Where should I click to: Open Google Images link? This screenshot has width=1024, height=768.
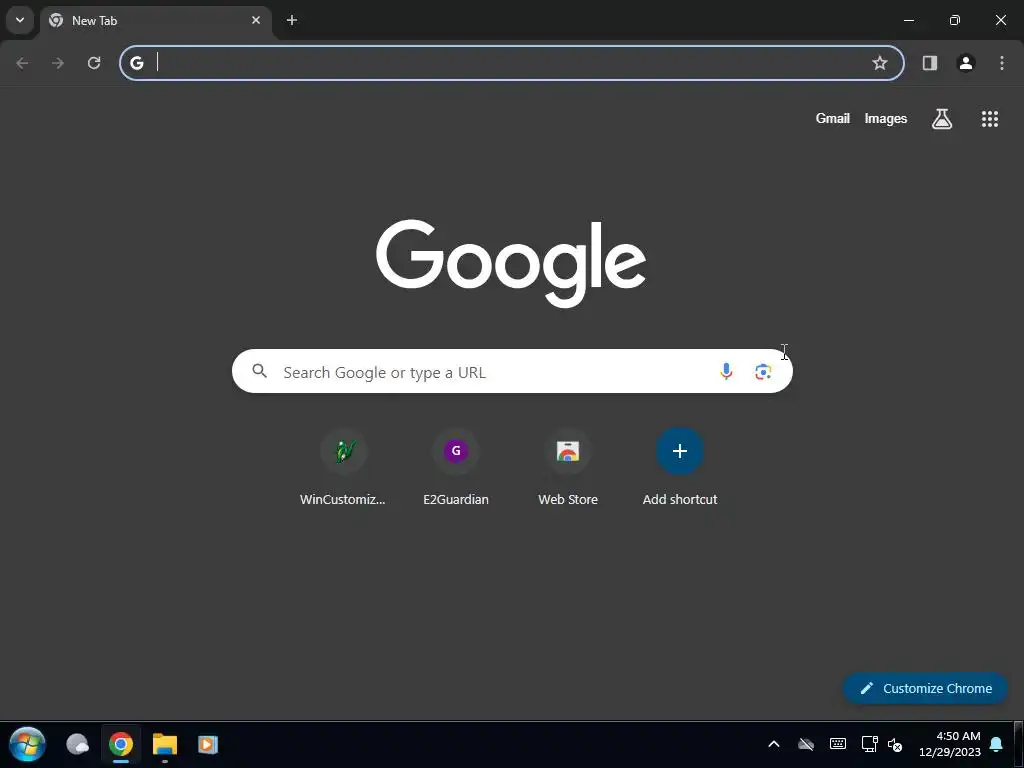pos(886,118)
